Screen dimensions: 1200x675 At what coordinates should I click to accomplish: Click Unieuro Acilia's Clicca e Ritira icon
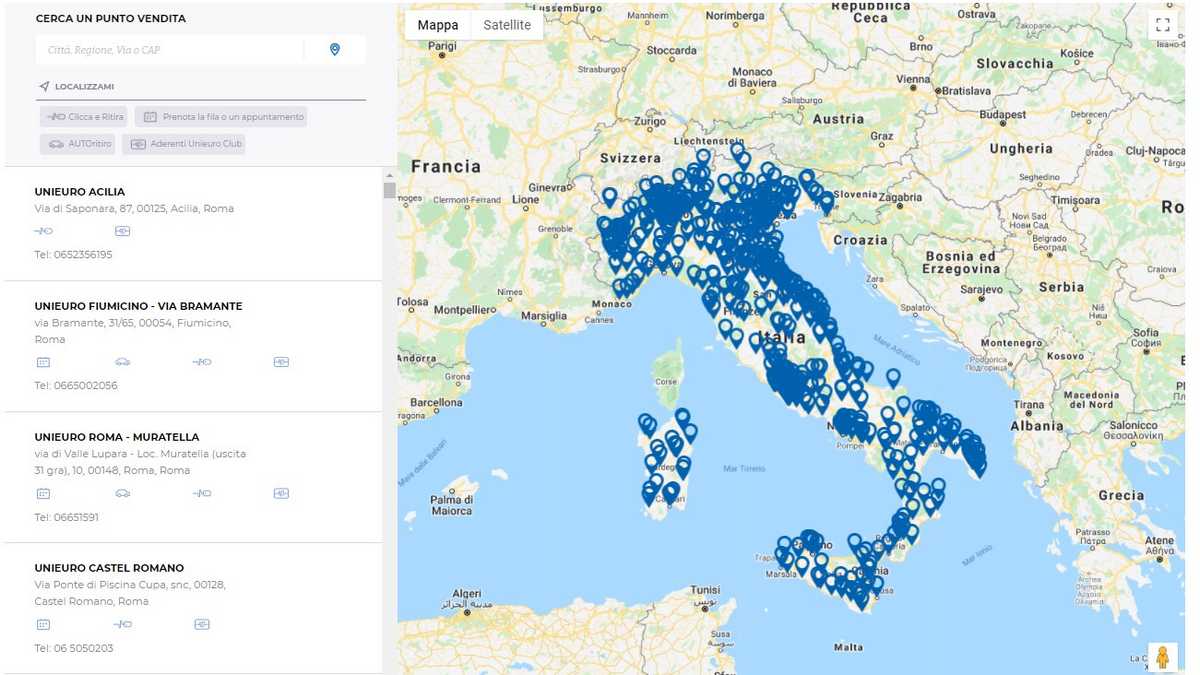pyautogui.click(x=43, y=231)
